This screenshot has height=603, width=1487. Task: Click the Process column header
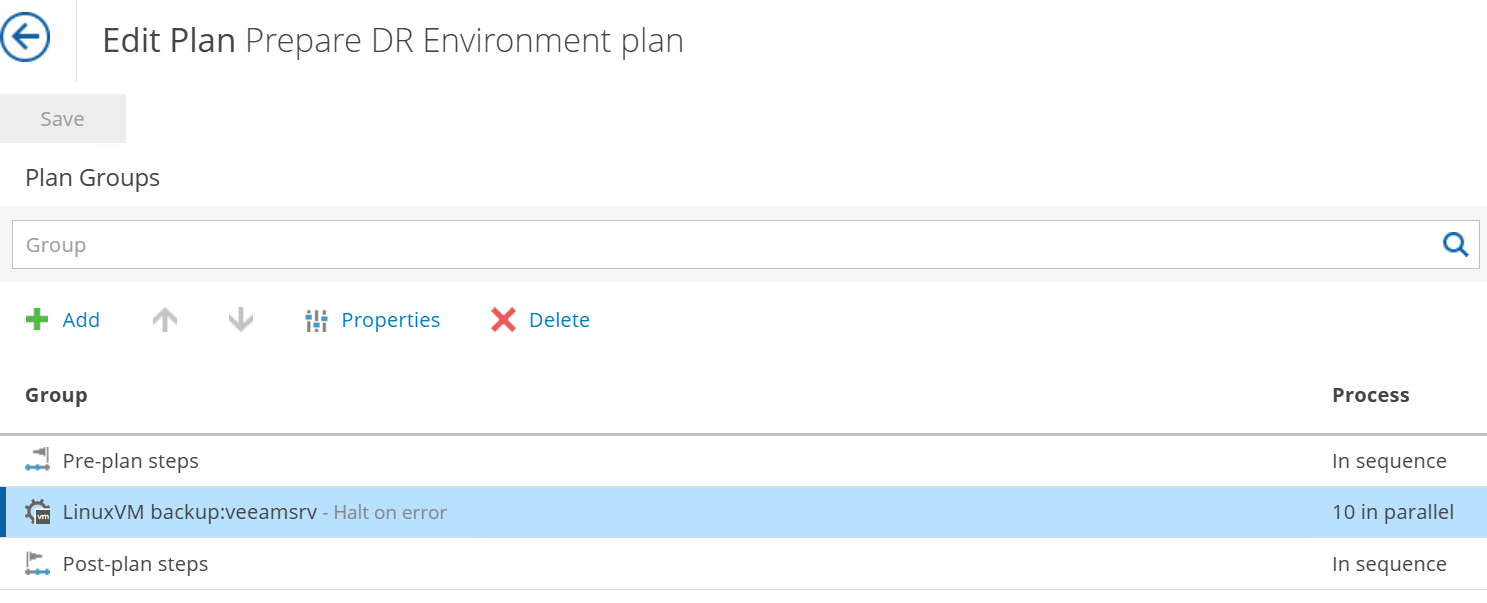point(1370,394)
